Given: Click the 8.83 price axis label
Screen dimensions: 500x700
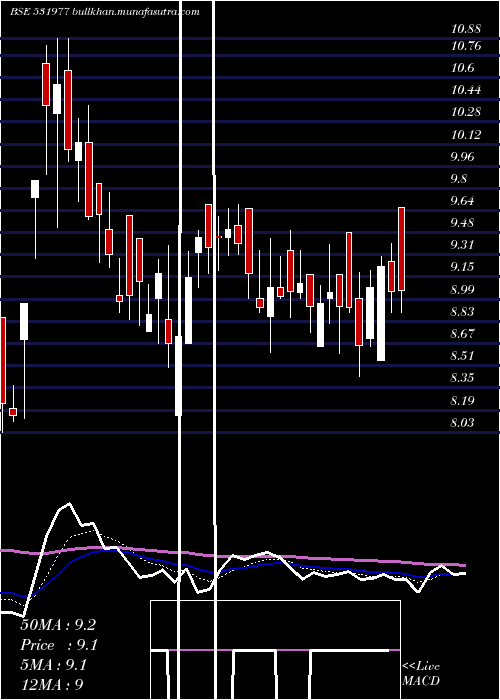Looking at the screenshot, I should tap(462, 312).
